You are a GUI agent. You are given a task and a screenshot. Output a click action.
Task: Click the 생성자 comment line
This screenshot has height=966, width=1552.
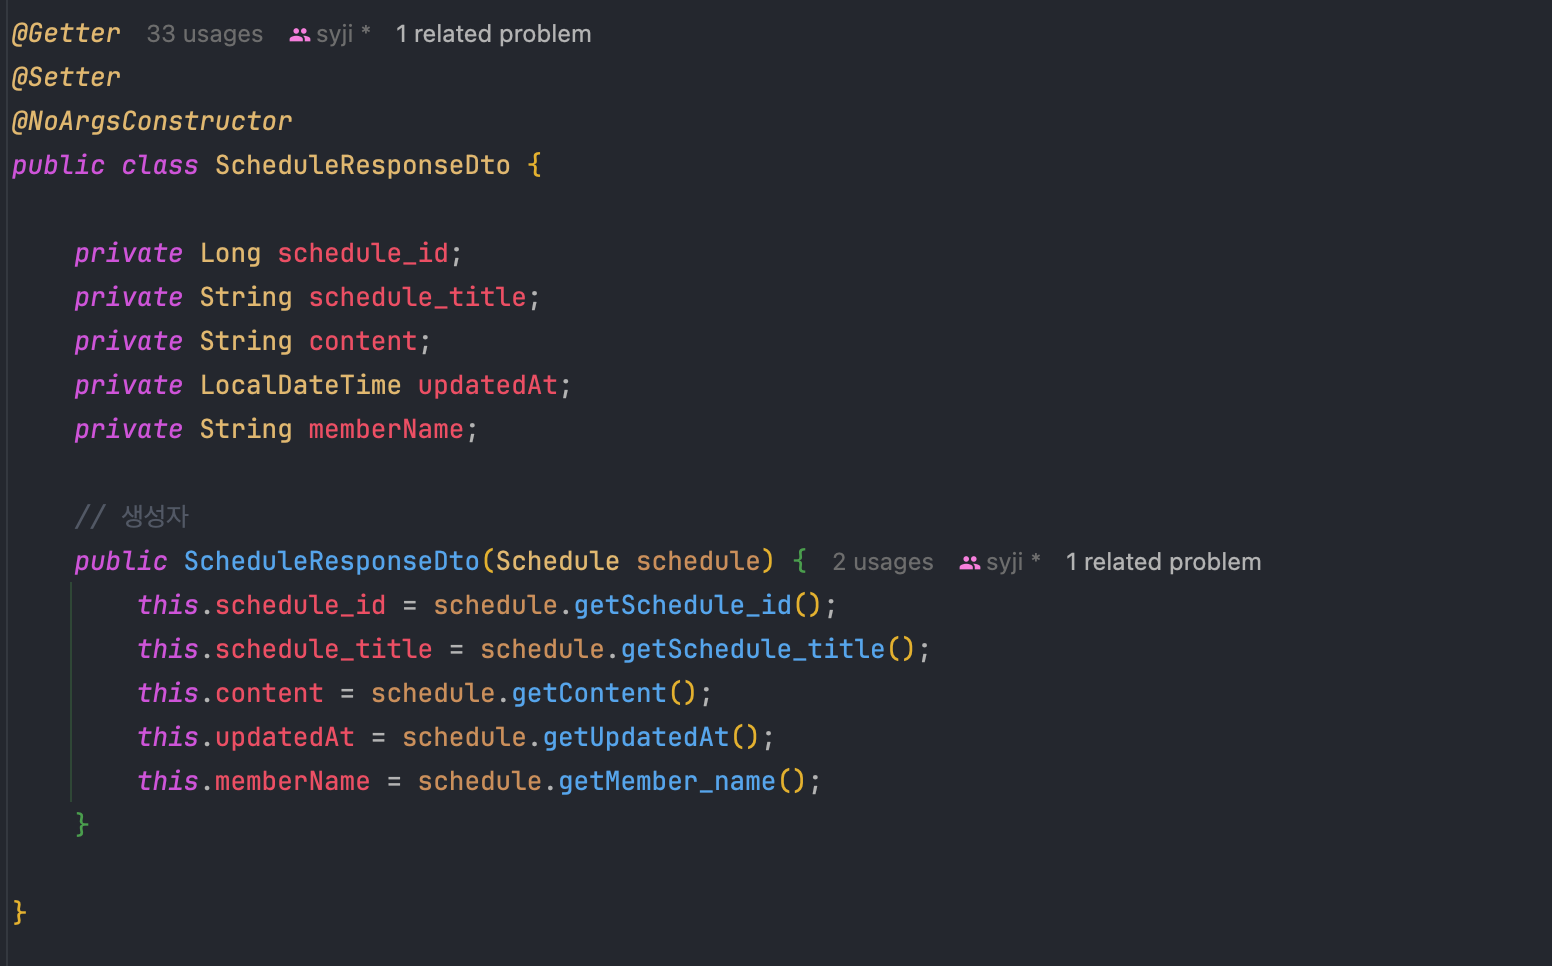click(x=132, y=517)
